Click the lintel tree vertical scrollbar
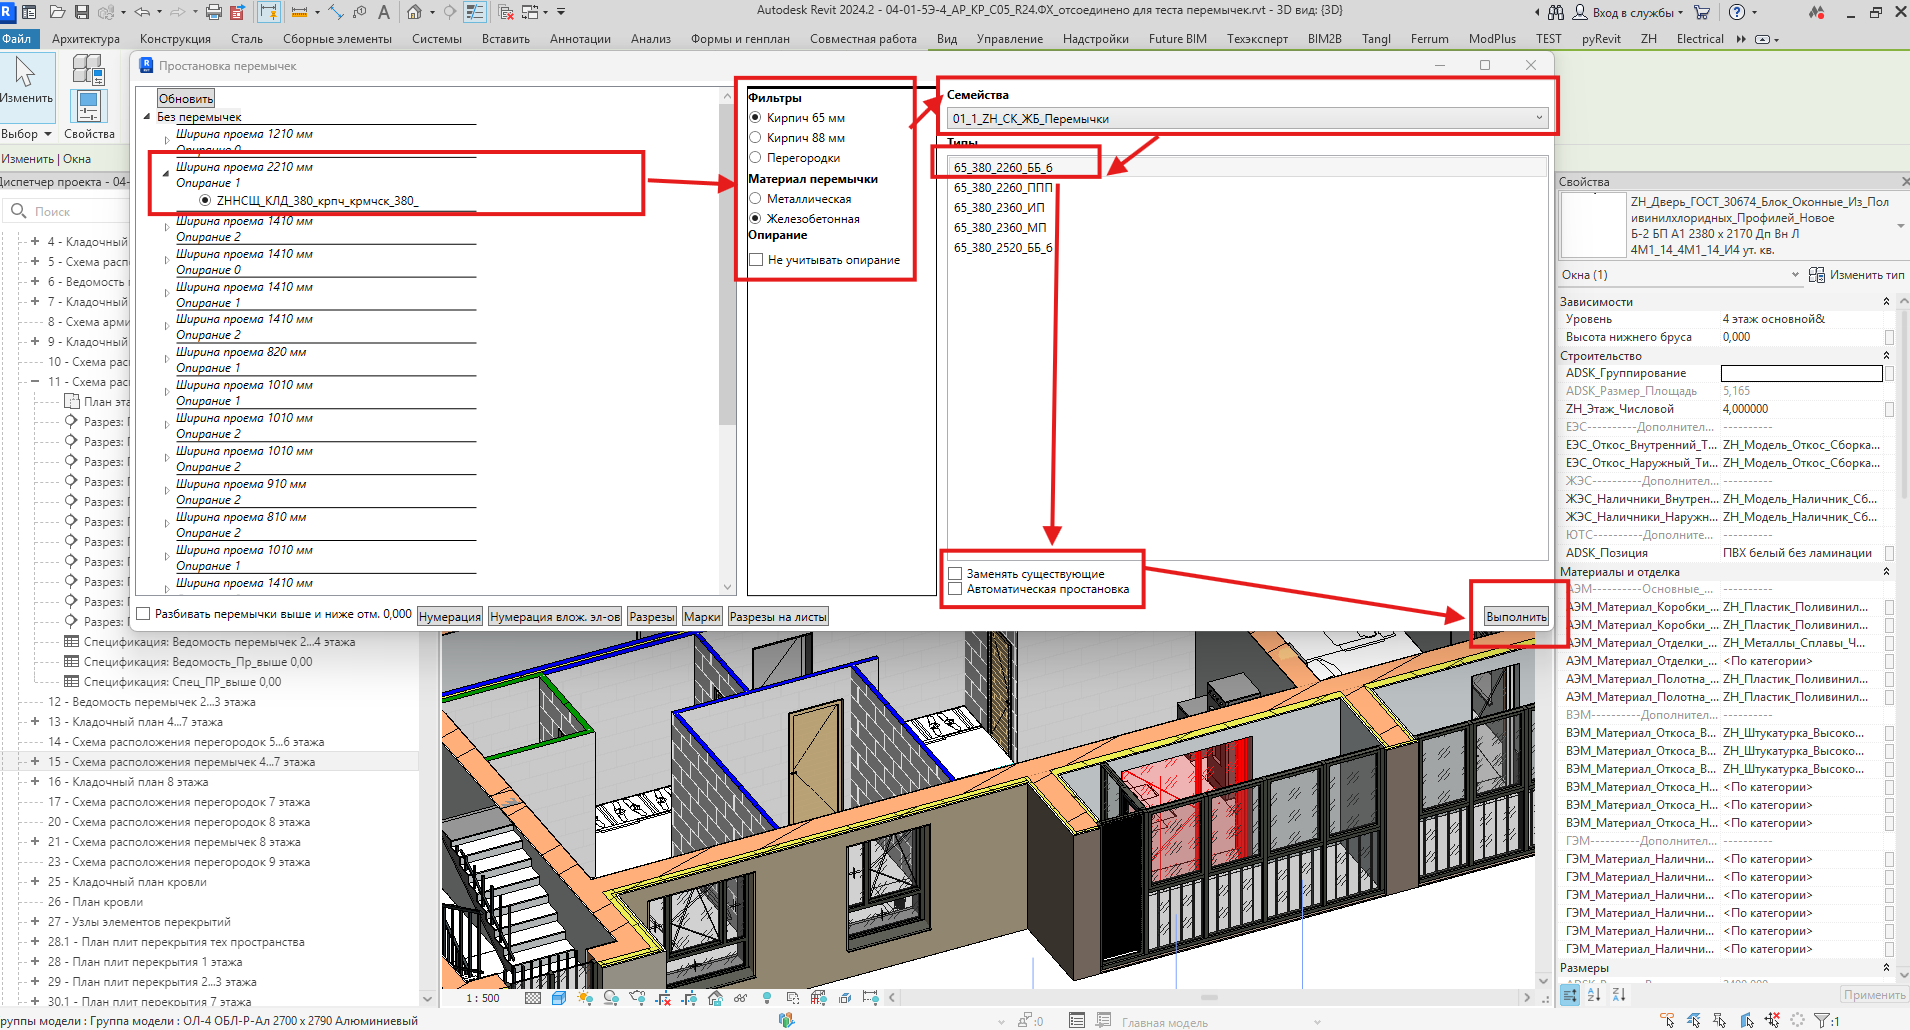The height and width of the screenshot is (1030, 1910). pyautogui.click(x=727, y=264)
